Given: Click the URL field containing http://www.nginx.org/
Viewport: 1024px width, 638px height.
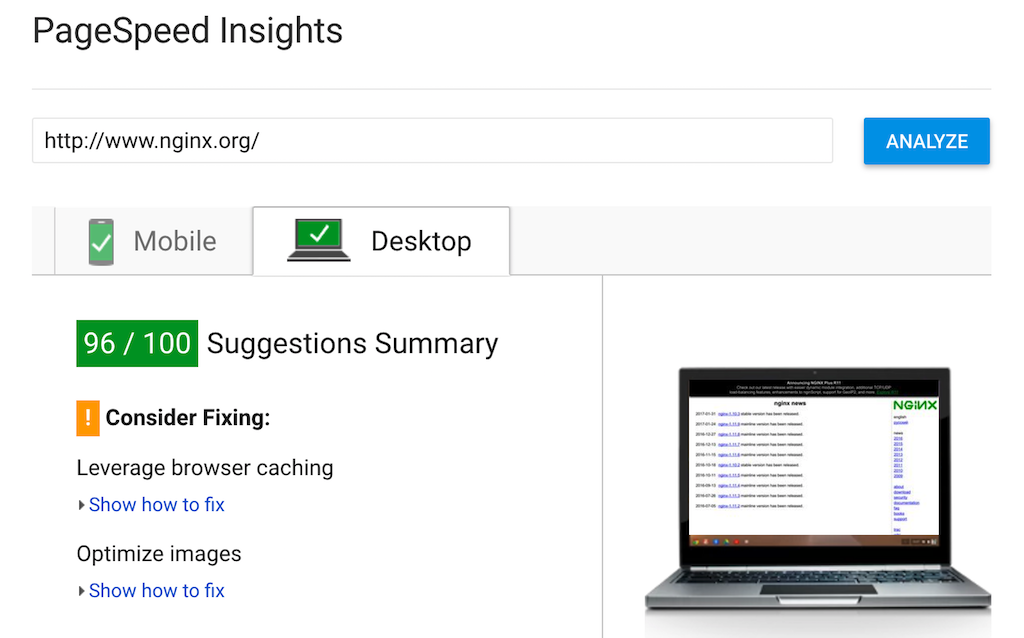Looking at the screenshot, I should [x=432, y=141].
